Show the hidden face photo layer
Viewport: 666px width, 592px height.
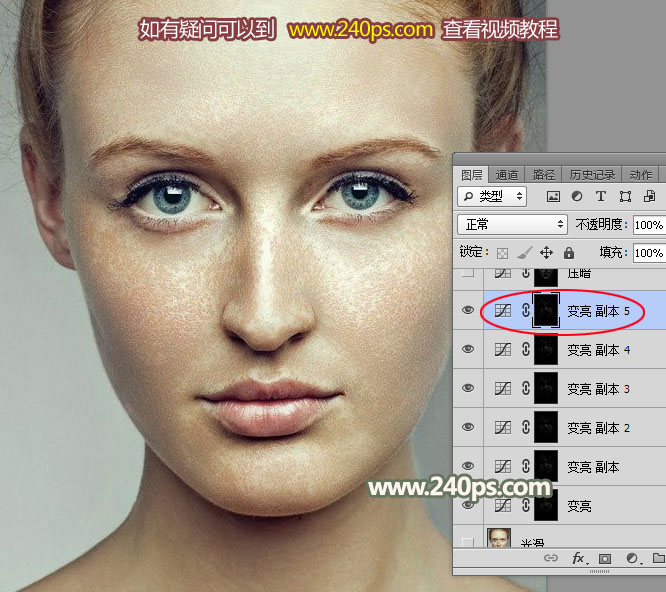click(468, 542)
